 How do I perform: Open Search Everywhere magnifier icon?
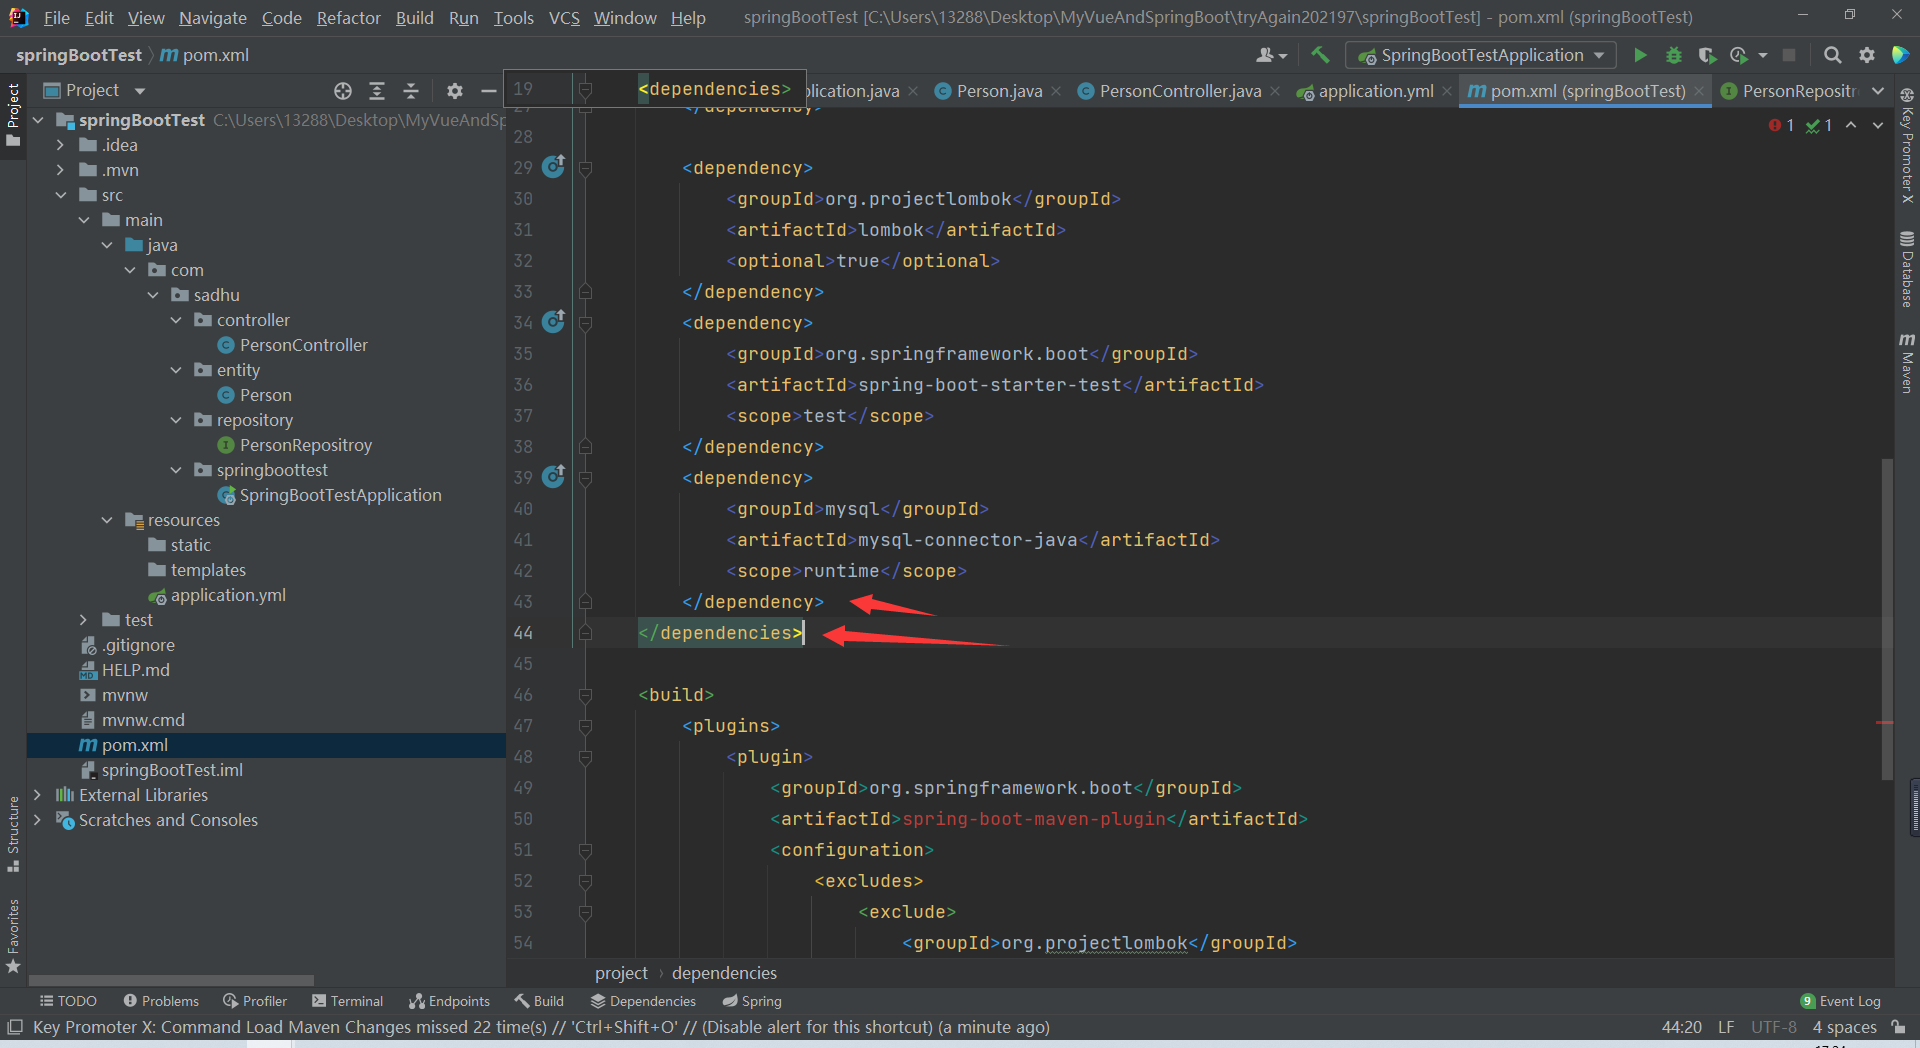[x=1833, y=55]
